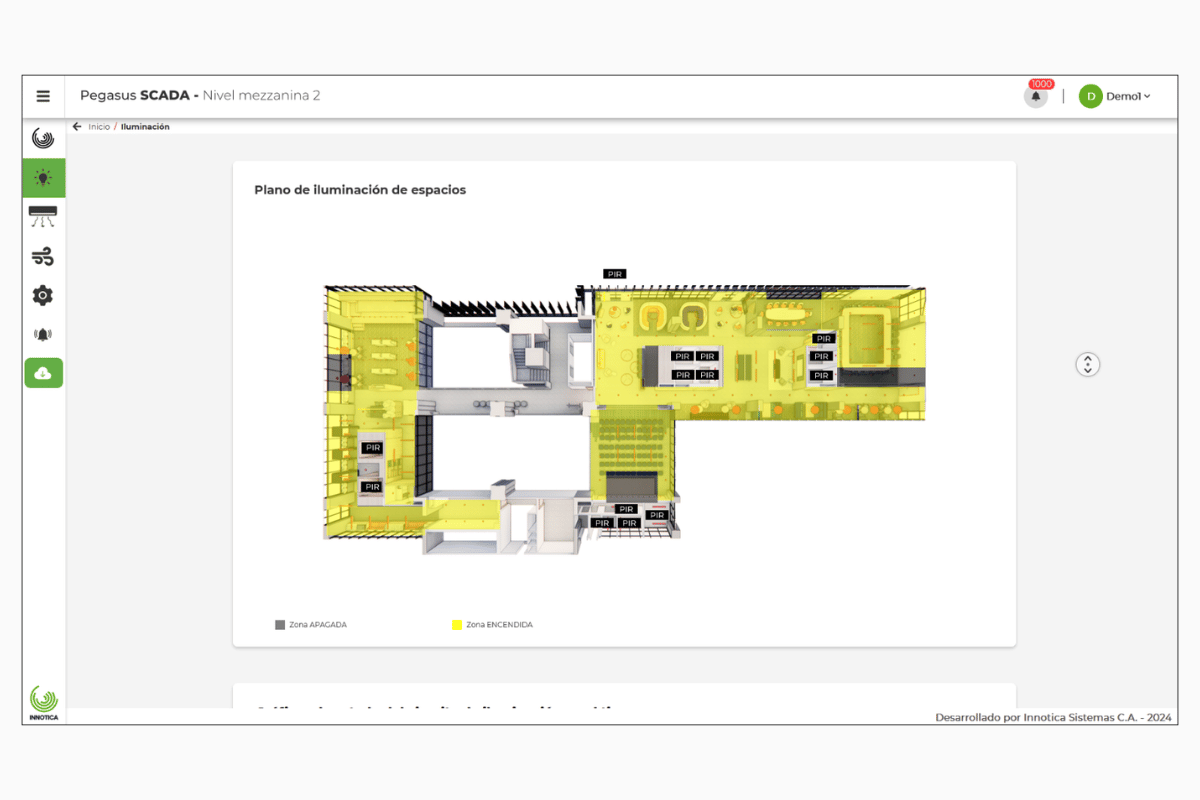Screen dimensions: 1200x800
Task: Click the 'Zona APAGADA' legend text
Action: coord(318,625)
